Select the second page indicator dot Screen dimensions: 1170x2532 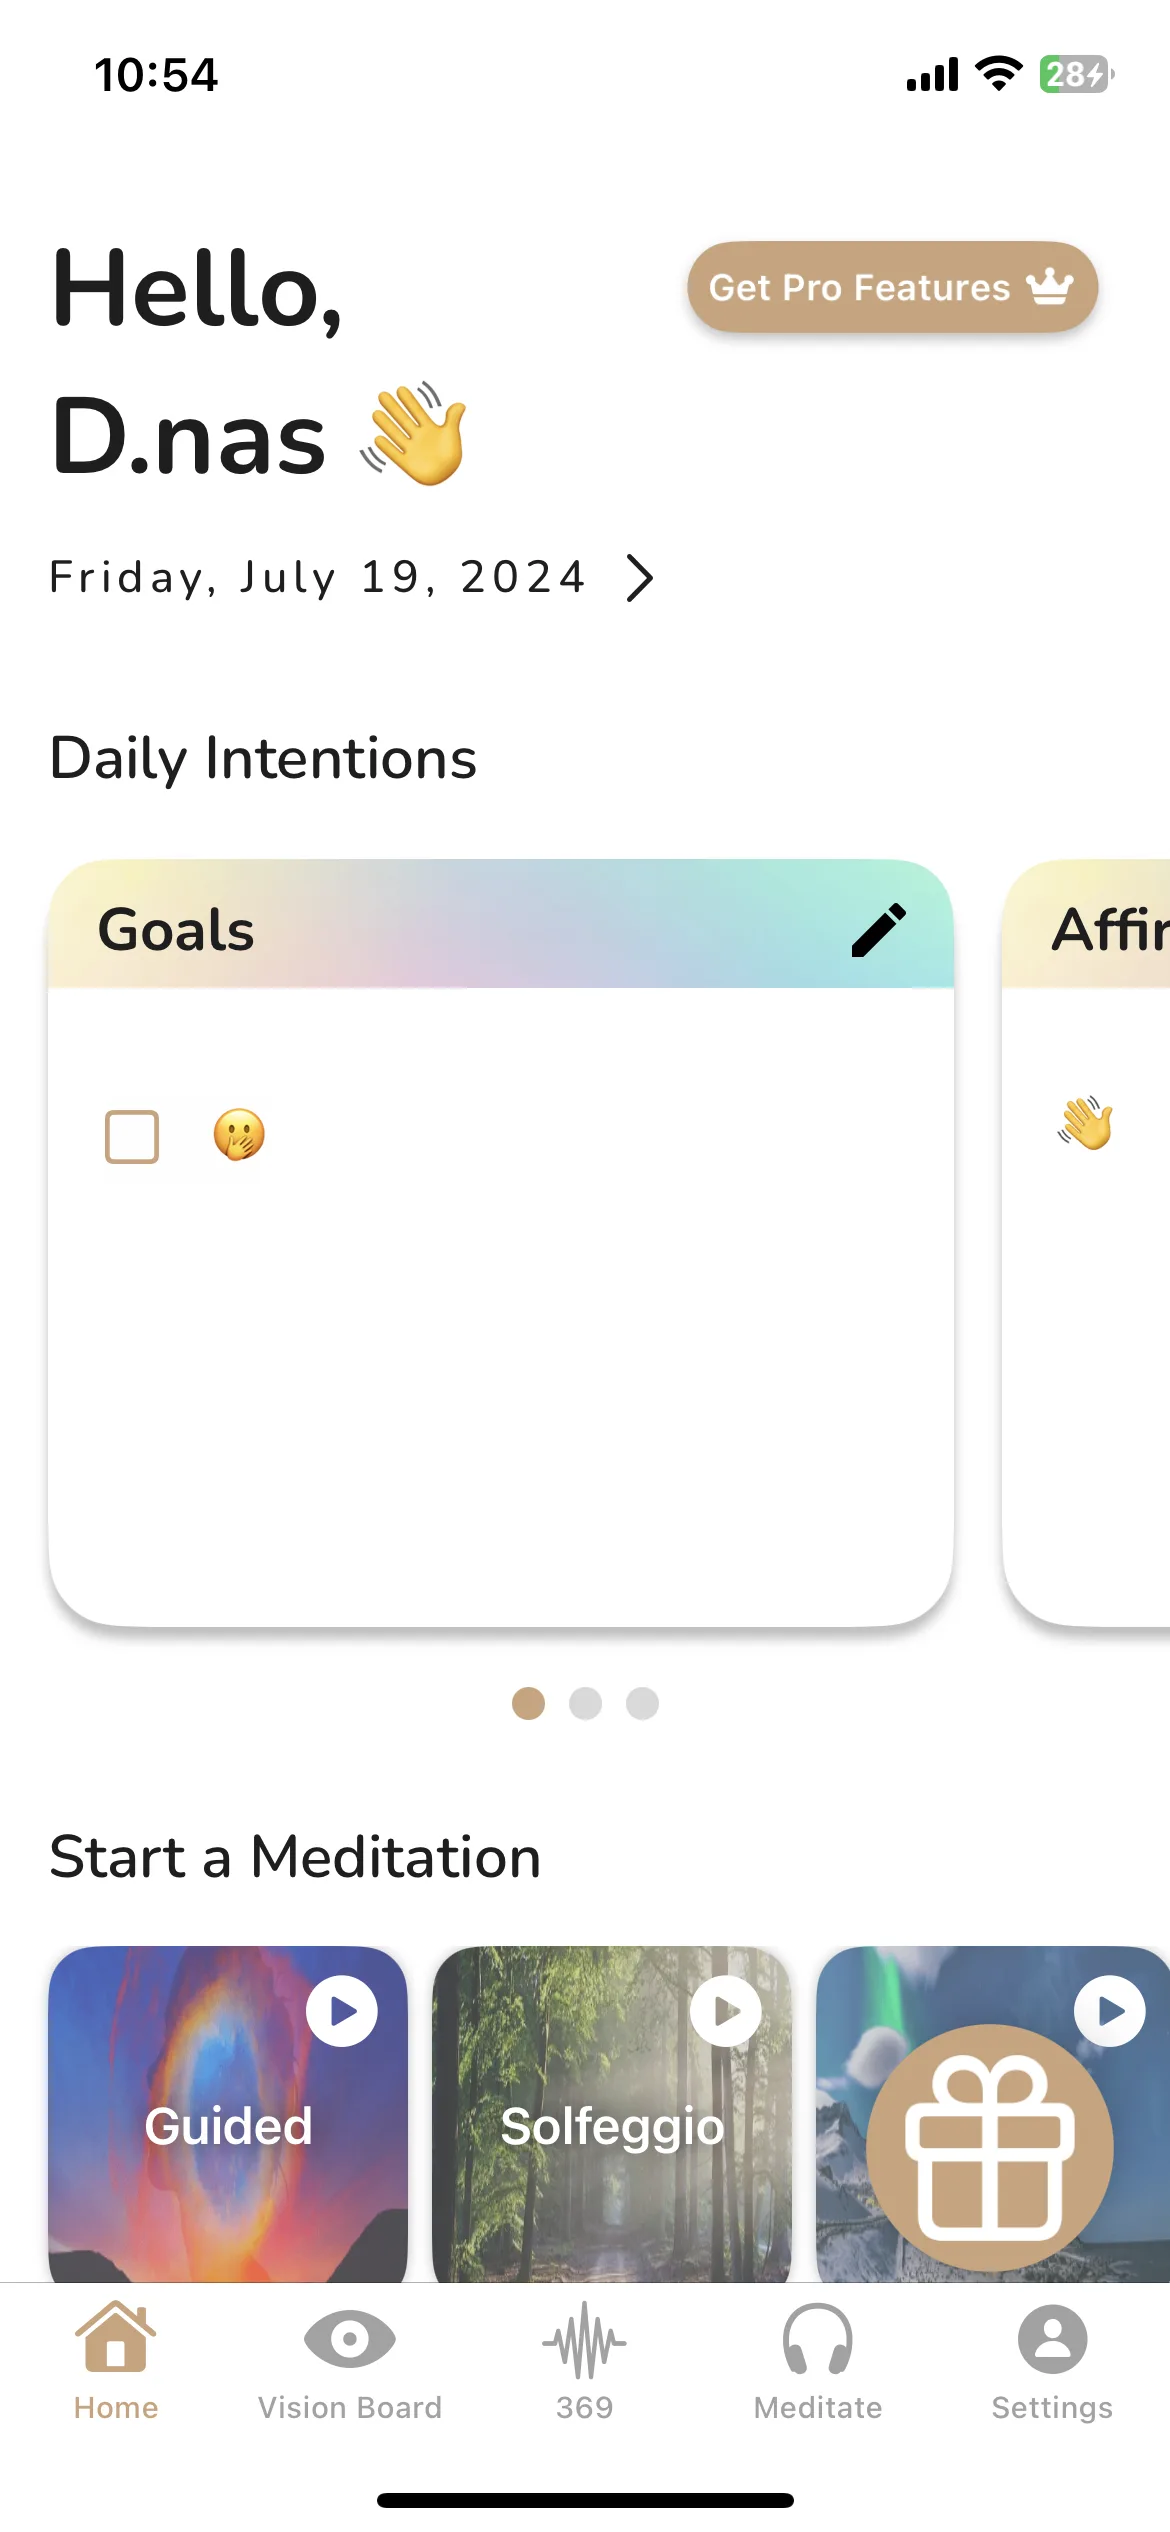click(x=585, y=1703)
